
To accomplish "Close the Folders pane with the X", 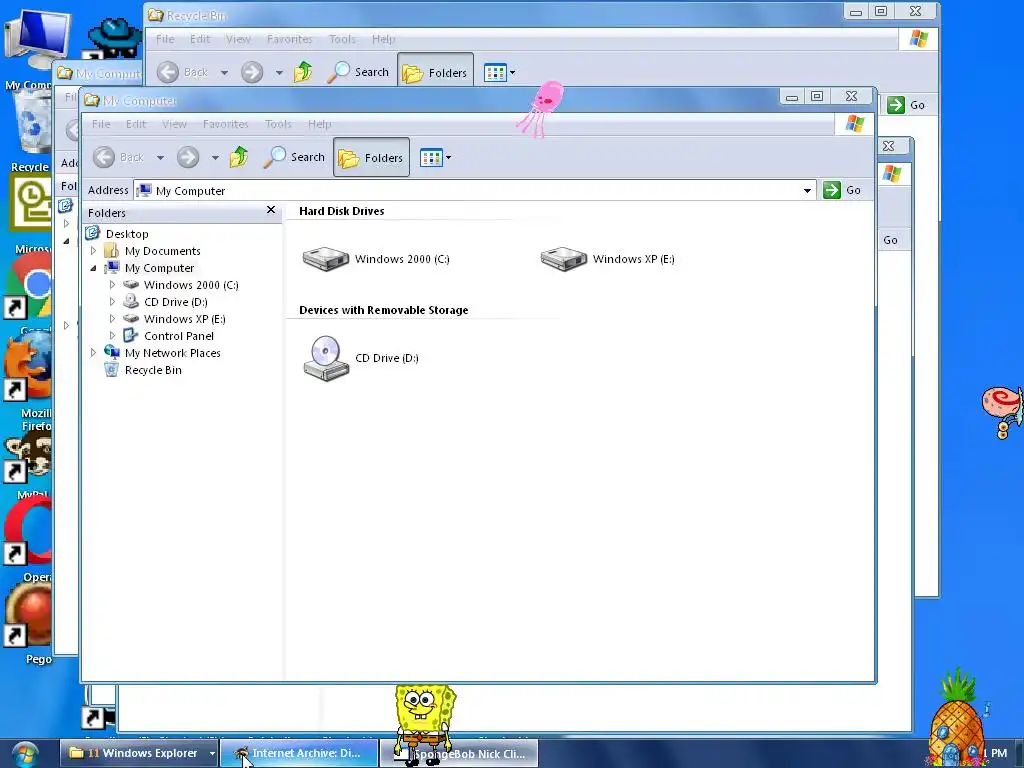I will tap(271, 210).
